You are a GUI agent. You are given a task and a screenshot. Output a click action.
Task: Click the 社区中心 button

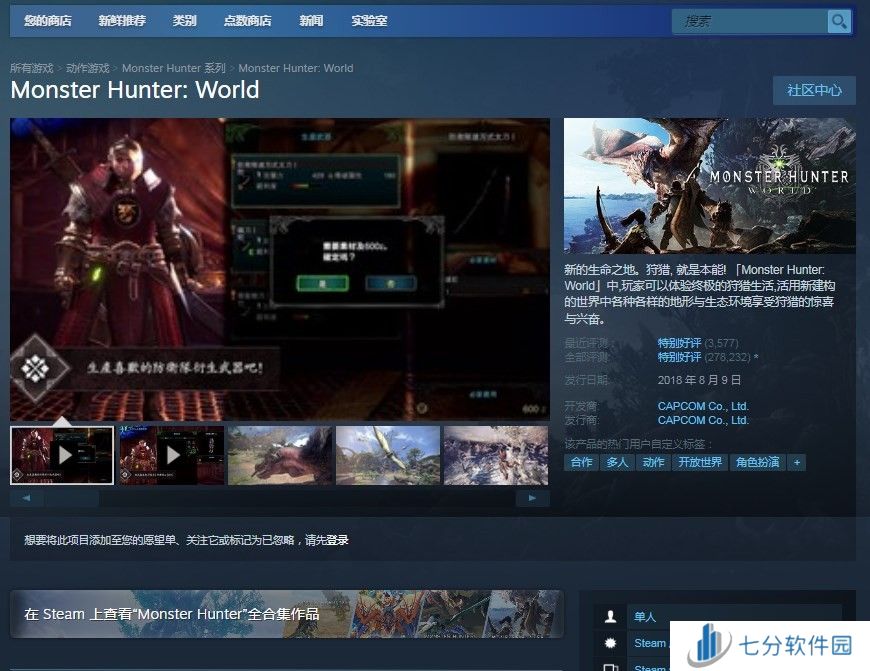coord(814,90)
